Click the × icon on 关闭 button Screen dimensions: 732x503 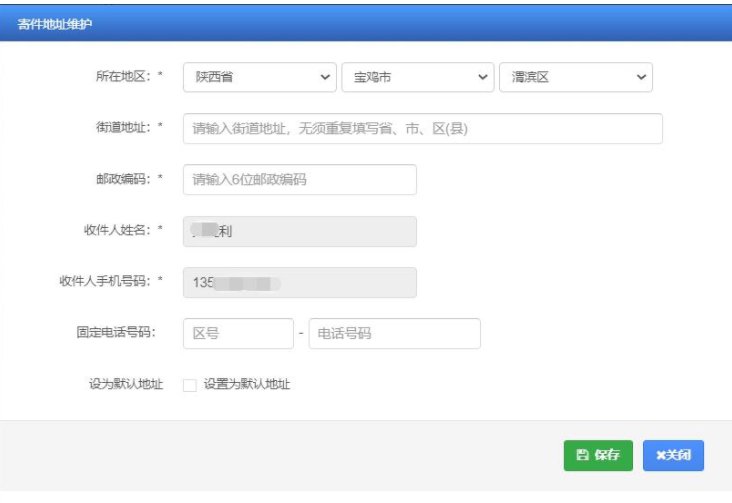(660, 455)
